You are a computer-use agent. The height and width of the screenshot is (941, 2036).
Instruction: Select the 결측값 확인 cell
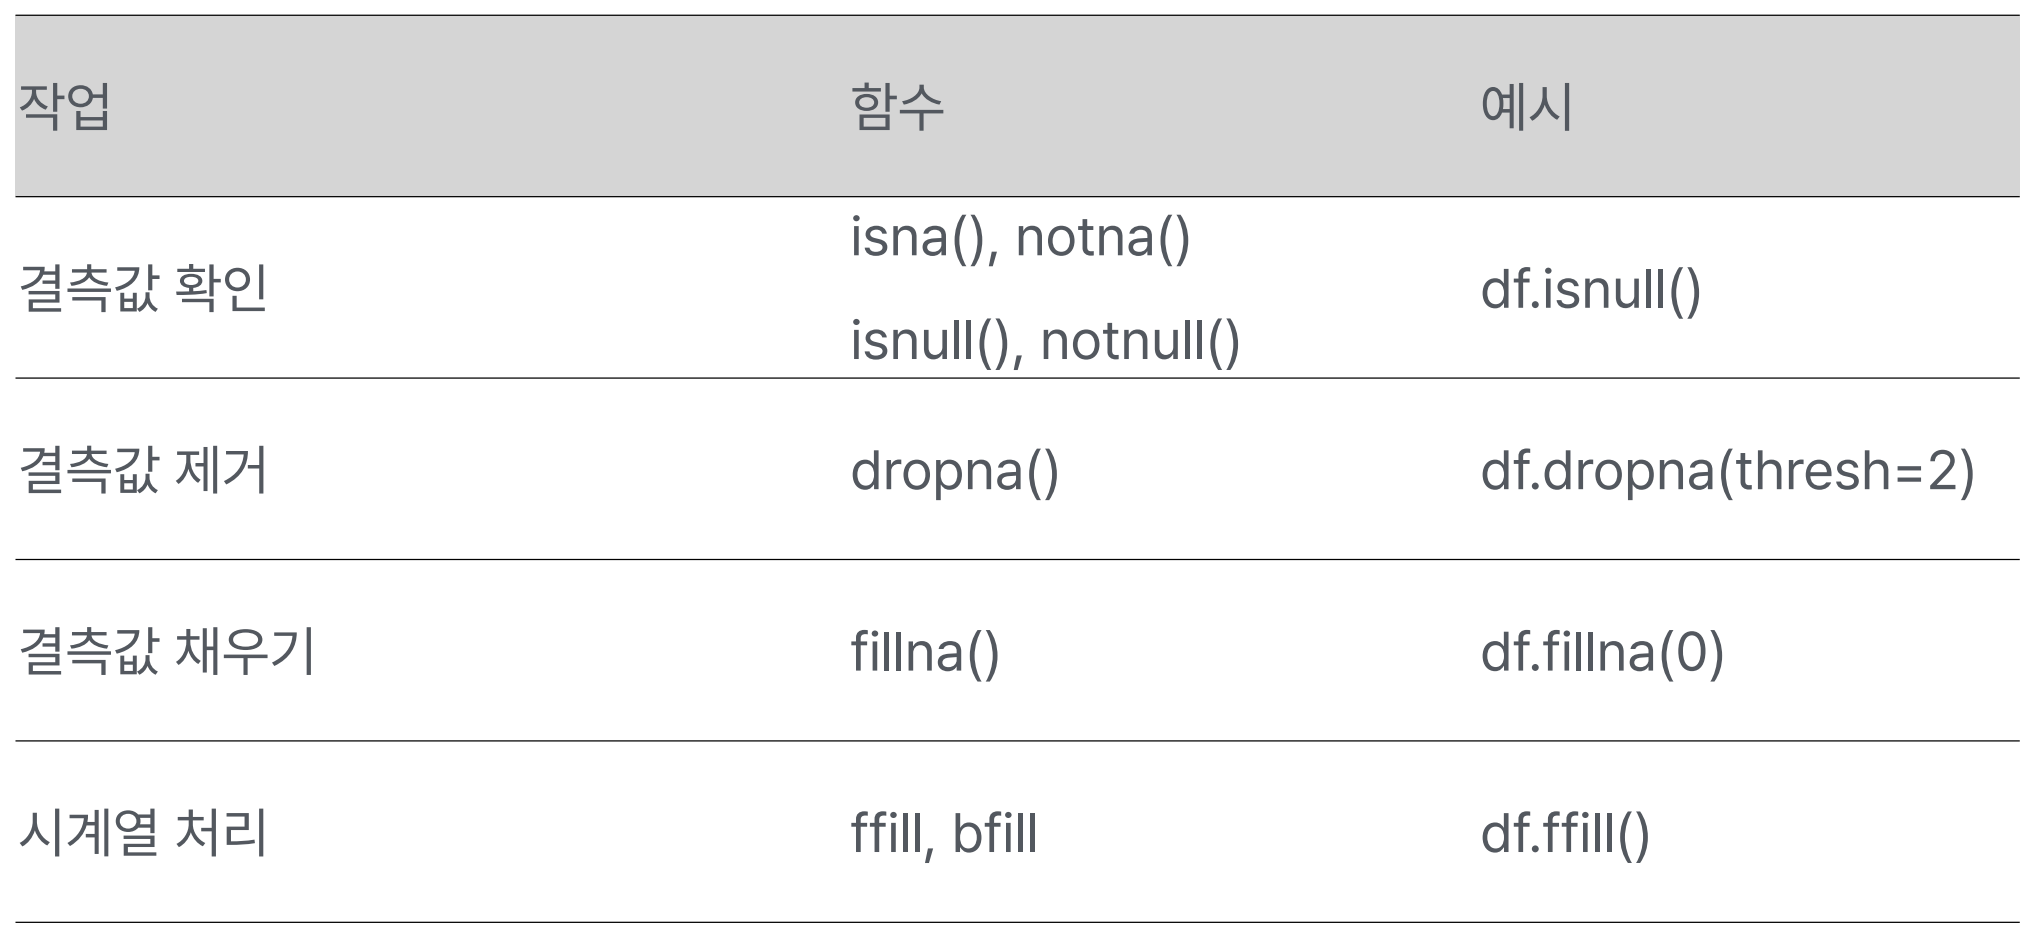143,288
